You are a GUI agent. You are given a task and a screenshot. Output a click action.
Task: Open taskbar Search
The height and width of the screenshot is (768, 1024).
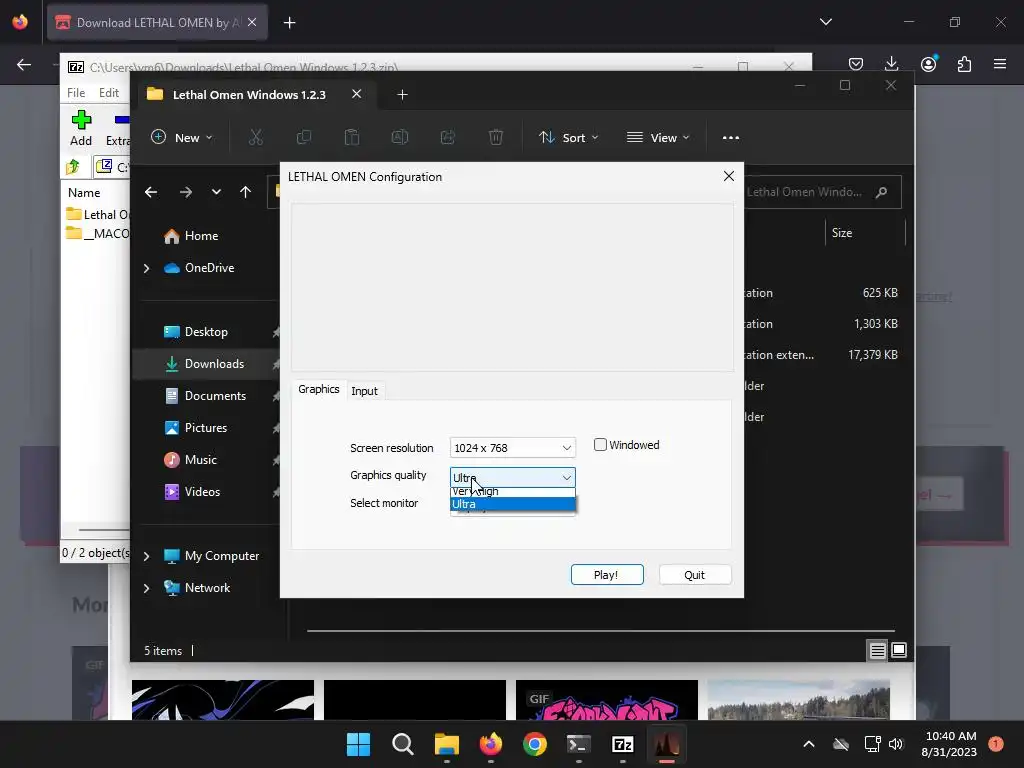[x=402, y=744]
